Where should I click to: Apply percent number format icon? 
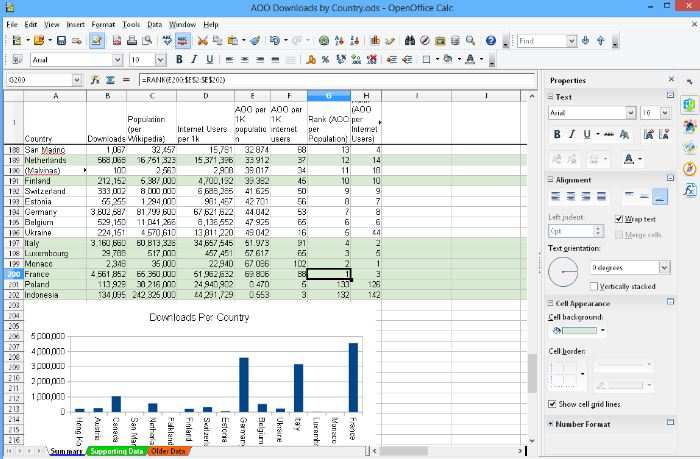click(x=325, y=59)
